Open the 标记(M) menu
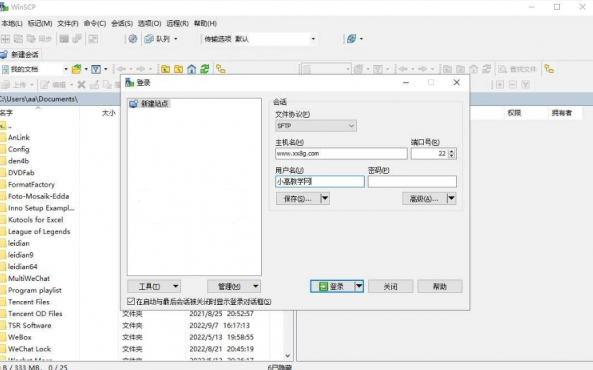This screenshot has height=370, width=593. [40, 23]
